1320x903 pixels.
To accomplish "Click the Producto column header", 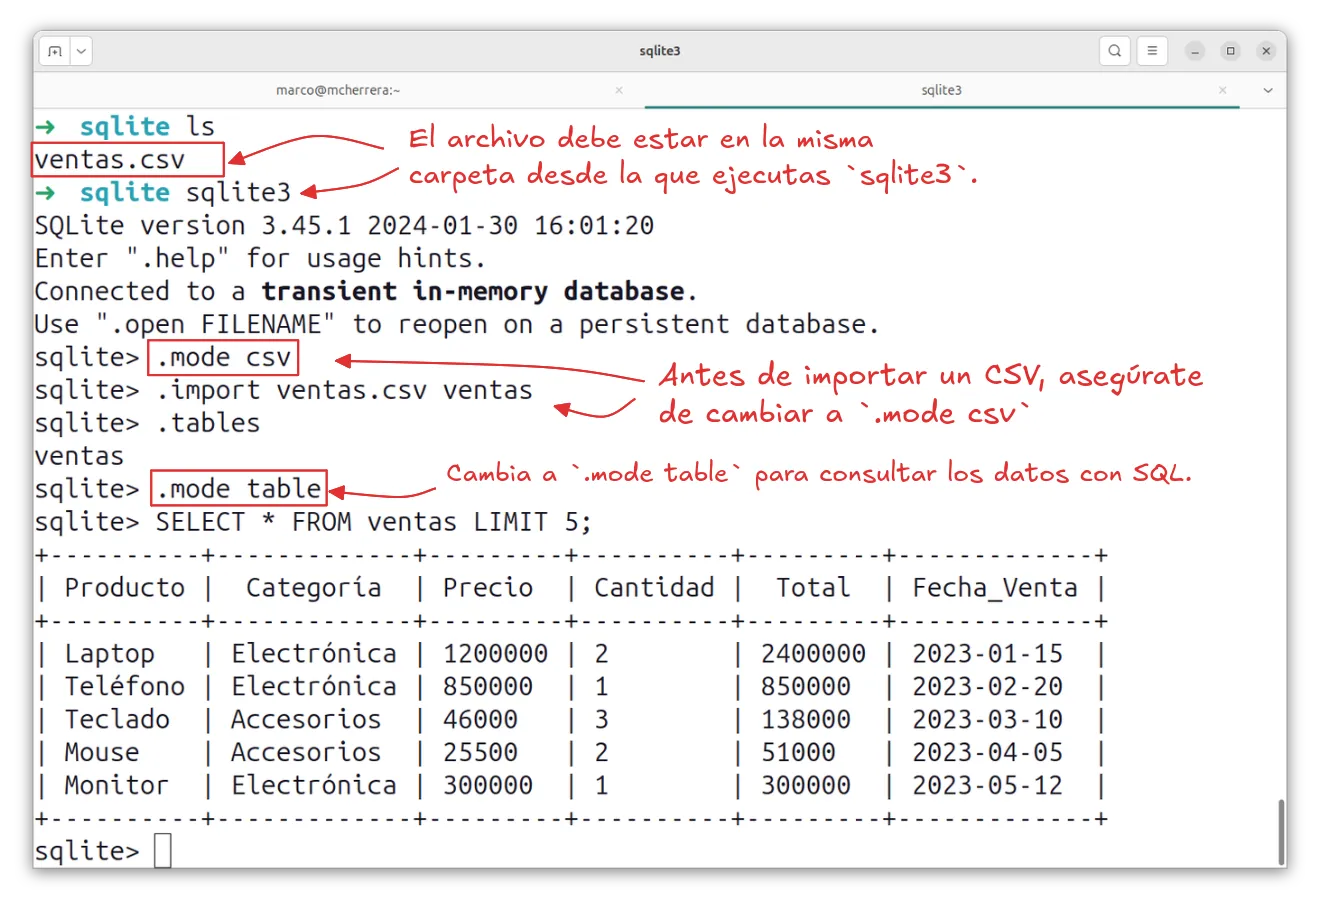I will pos(124,588).
